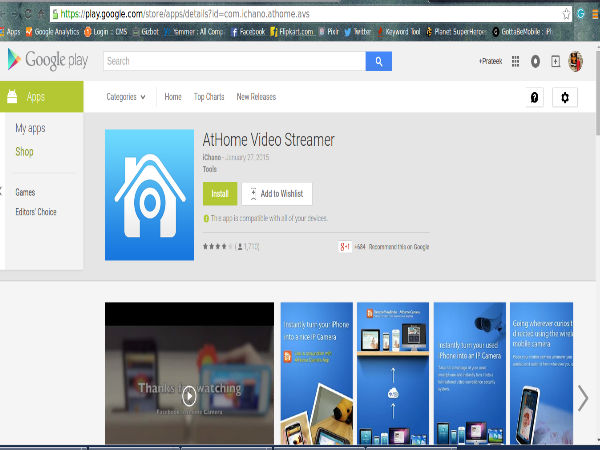
Task: Click the Google +1 recommend button
Action: pyautogui.click(x=344, y=246)
